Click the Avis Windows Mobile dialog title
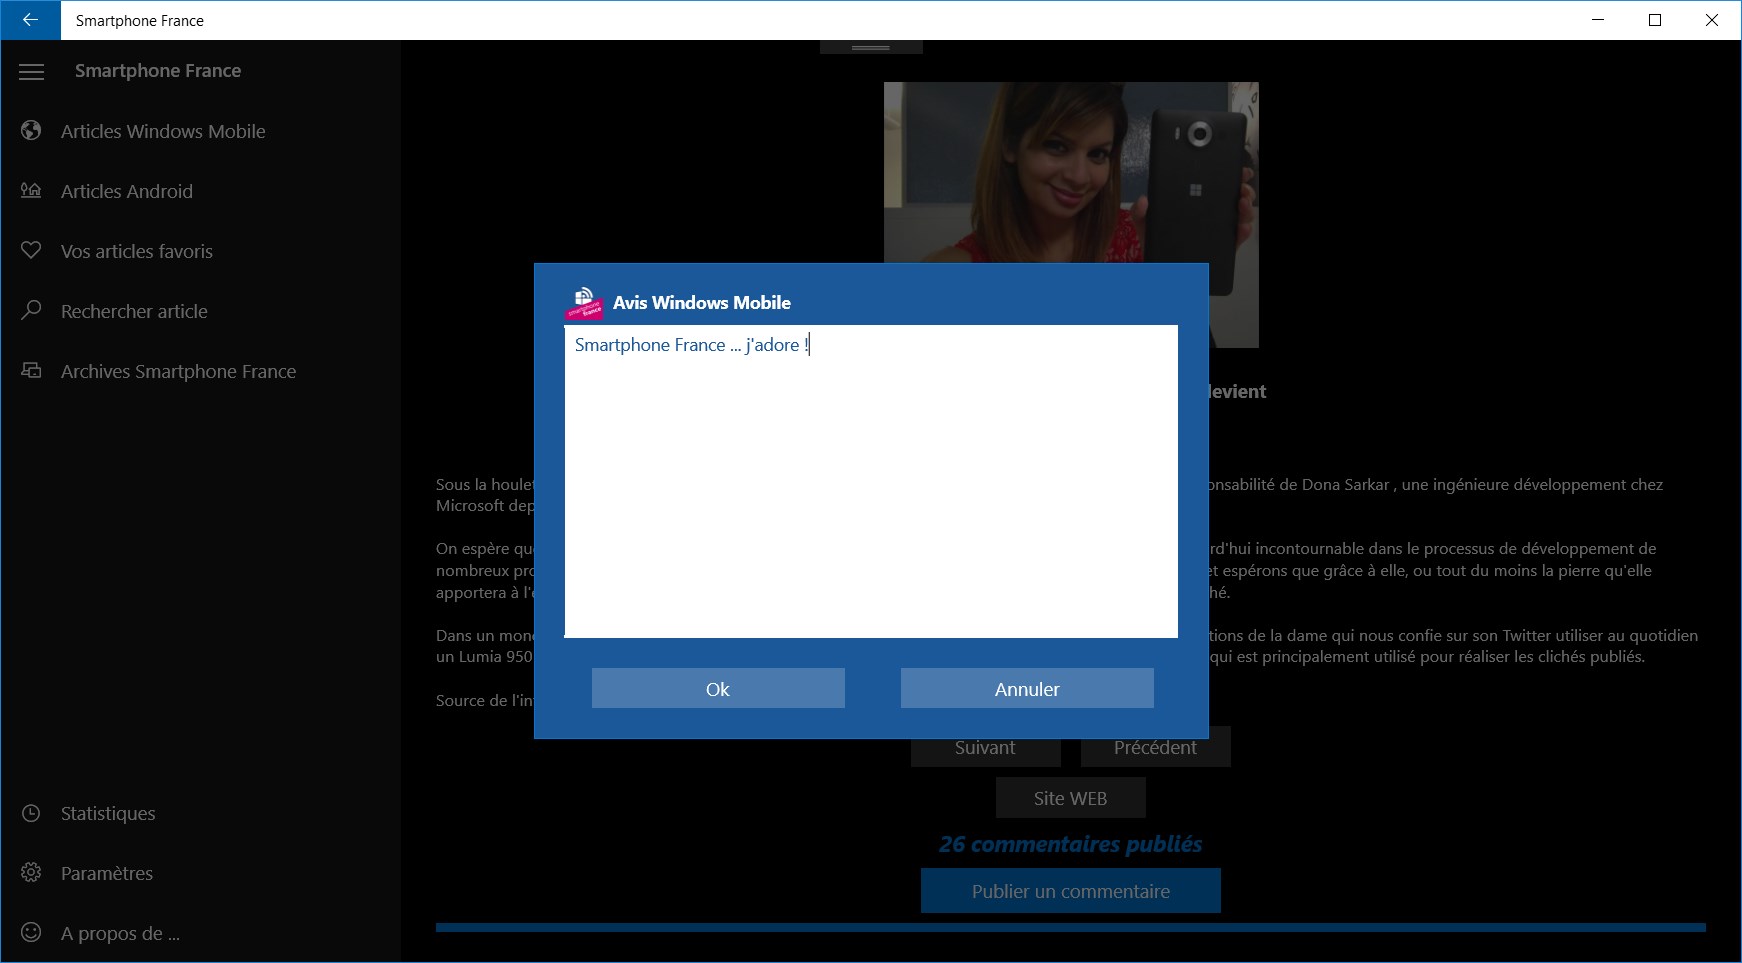Viewport: 1742px width, 963px height. pyautogui.click(x=702, y=302)
